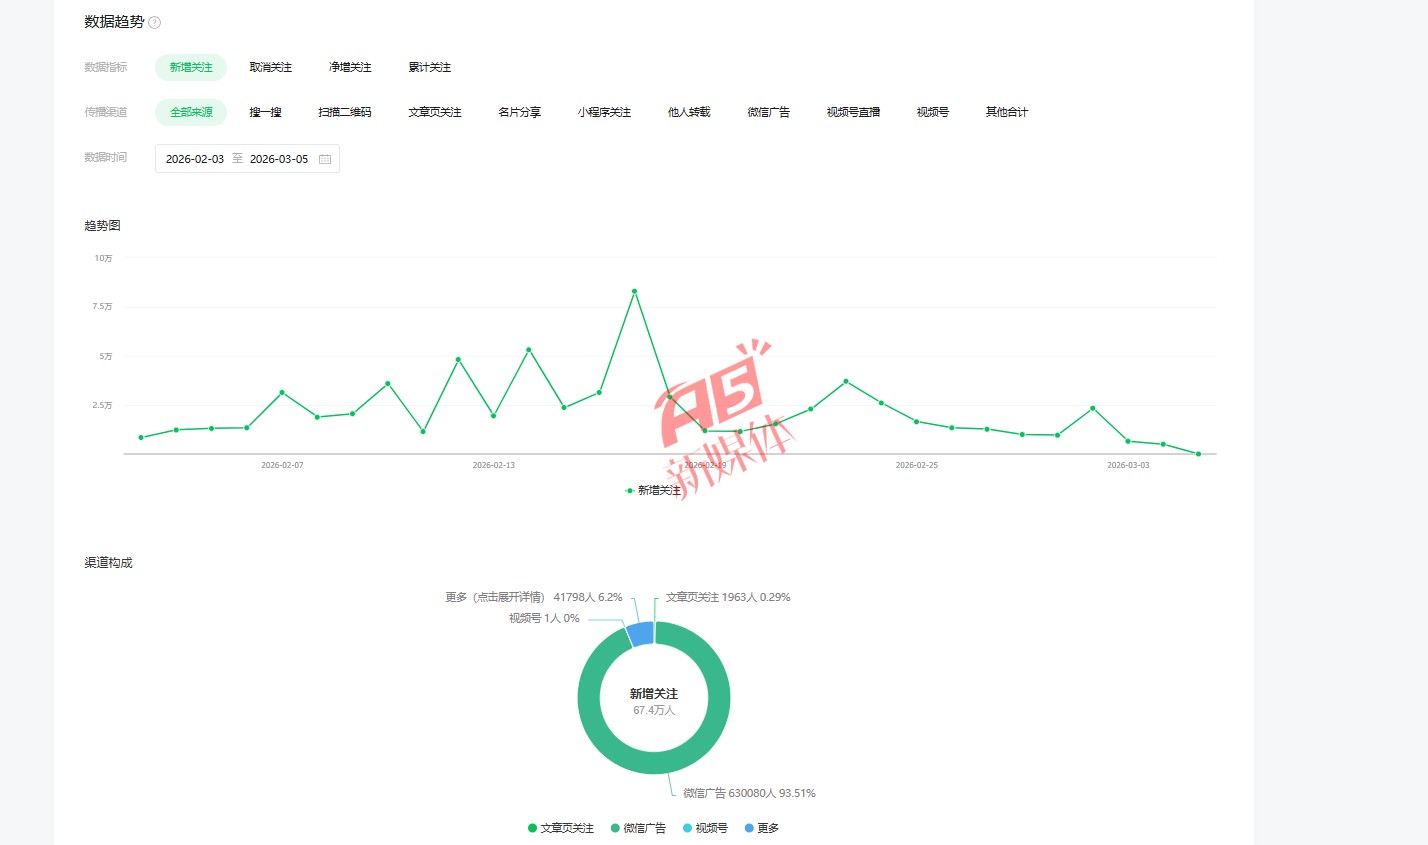Toggle 更多 legend in pie chart
Viewport: 1428px width, 845px height.
(762, 828)
